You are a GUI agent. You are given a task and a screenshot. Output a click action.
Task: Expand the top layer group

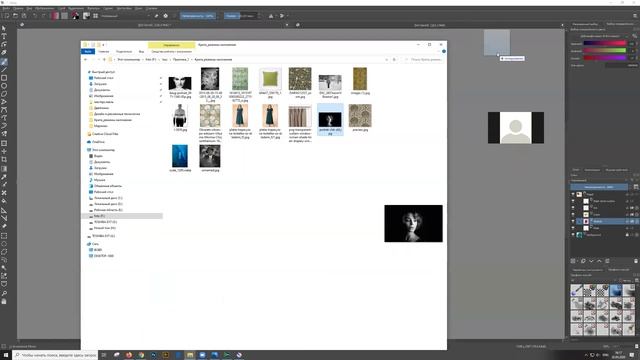click(x=585, y=193)
